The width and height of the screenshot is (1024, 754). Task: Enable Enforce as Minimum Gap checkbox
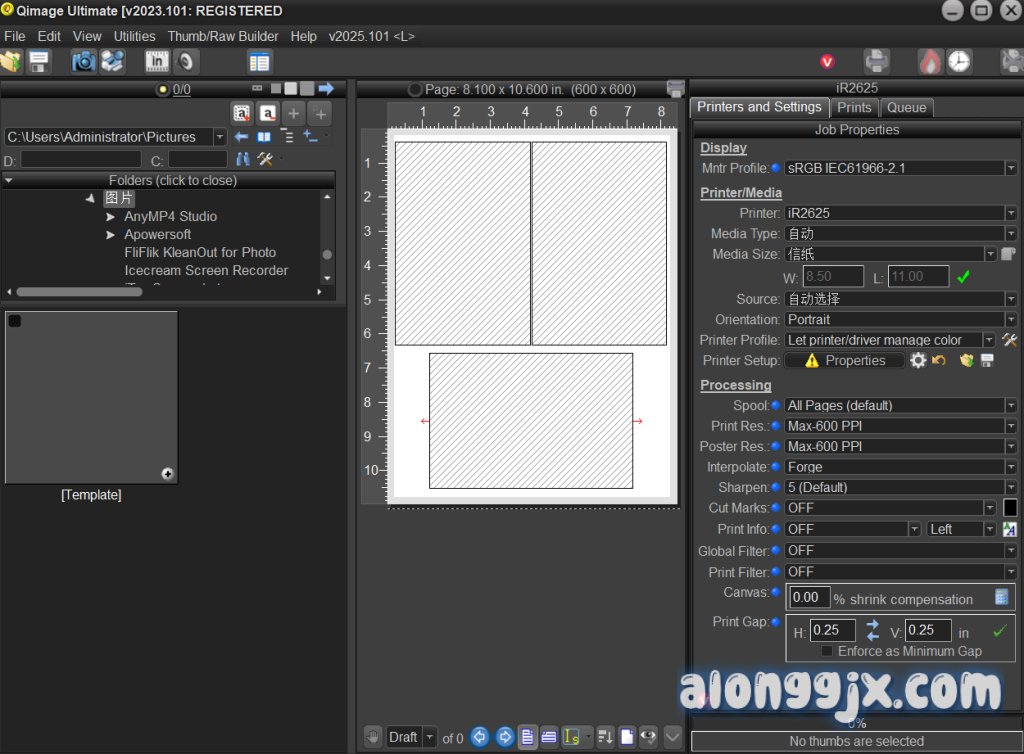point(827,651)
